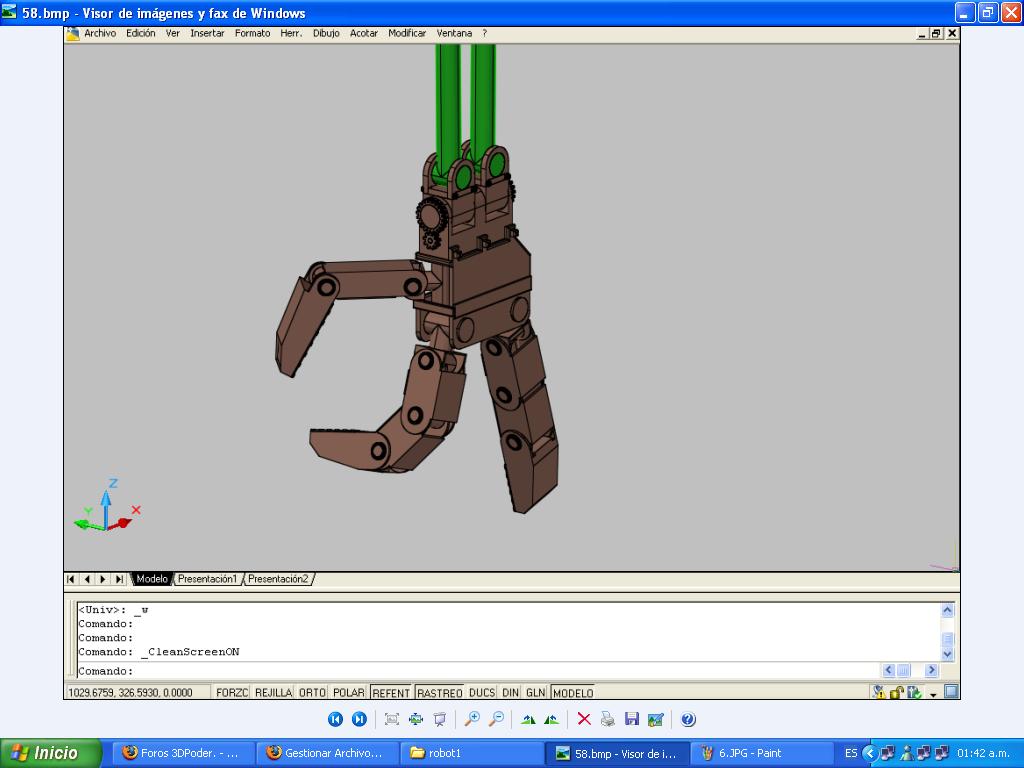Switch to the Presentación1 tab
1024x768 pixels.
coord(207,579)
